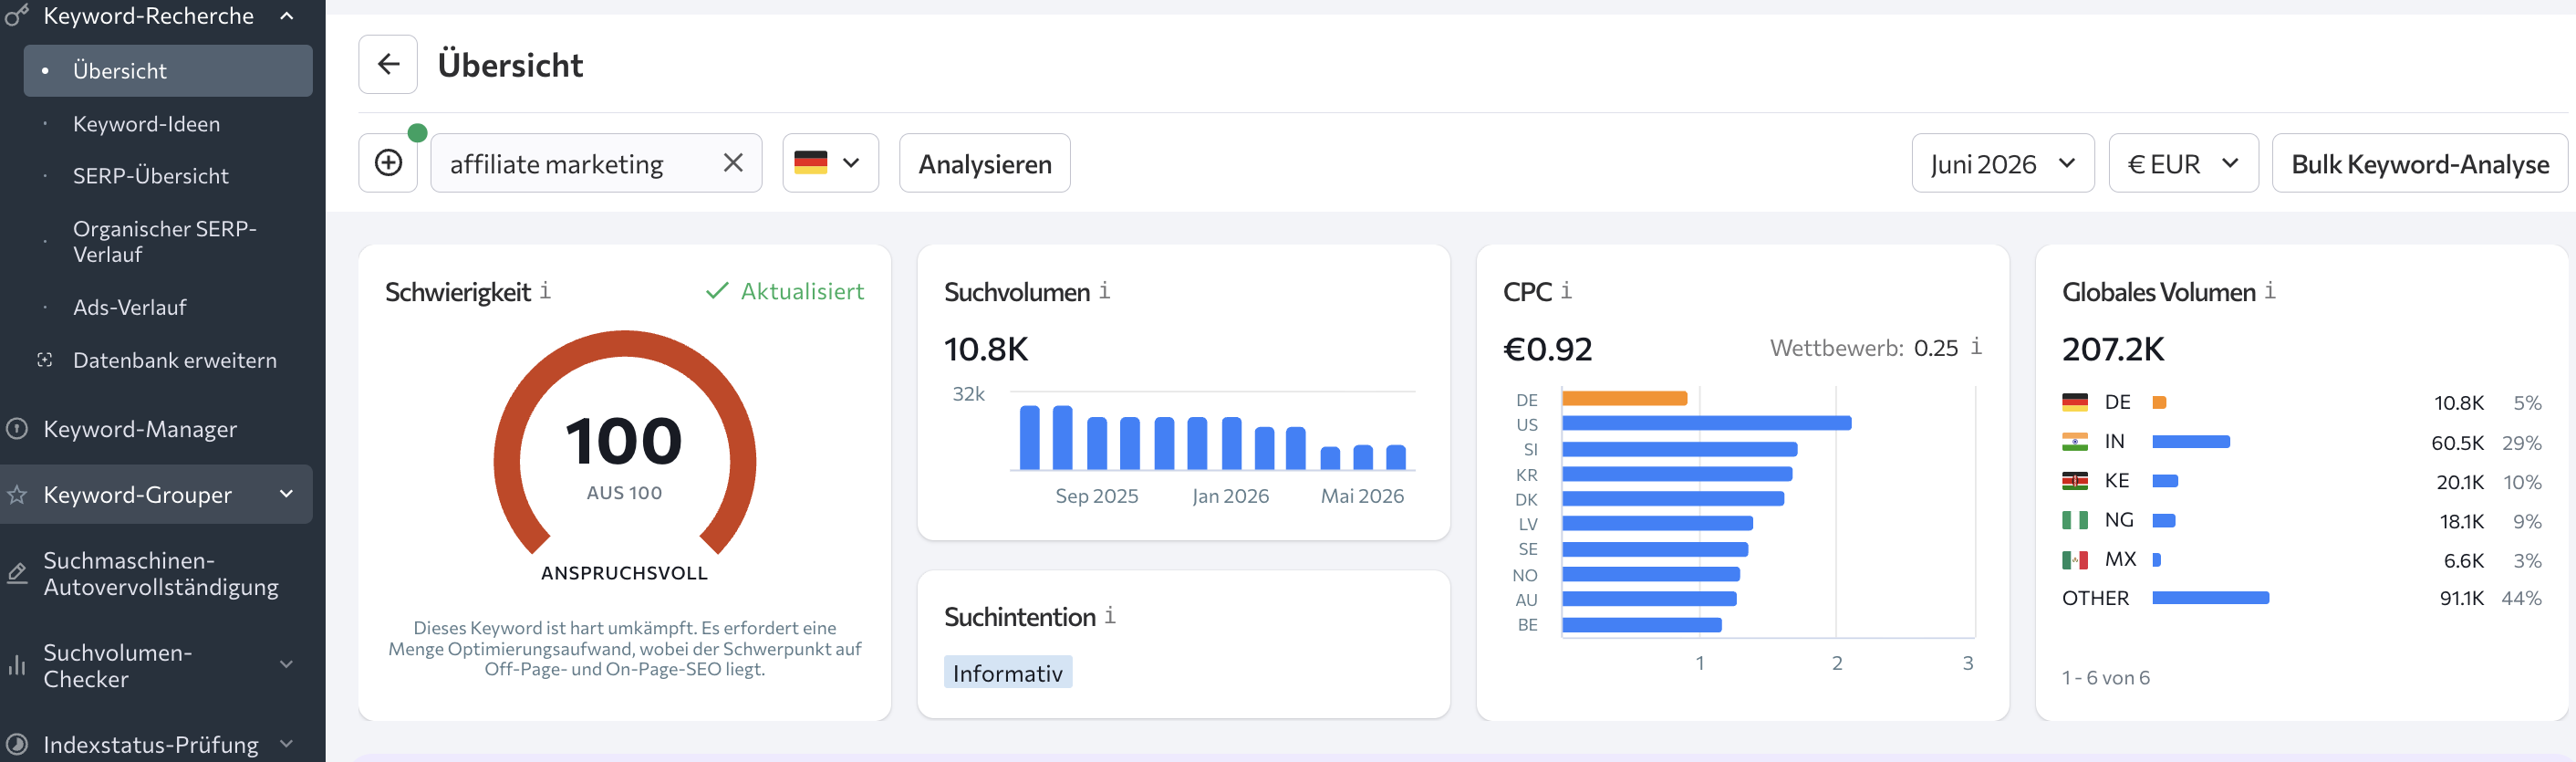This screenshot has width=2576, height=762.
Task: Open the Juni 2026 date dropdown
Action: [x=2002, y=163]
